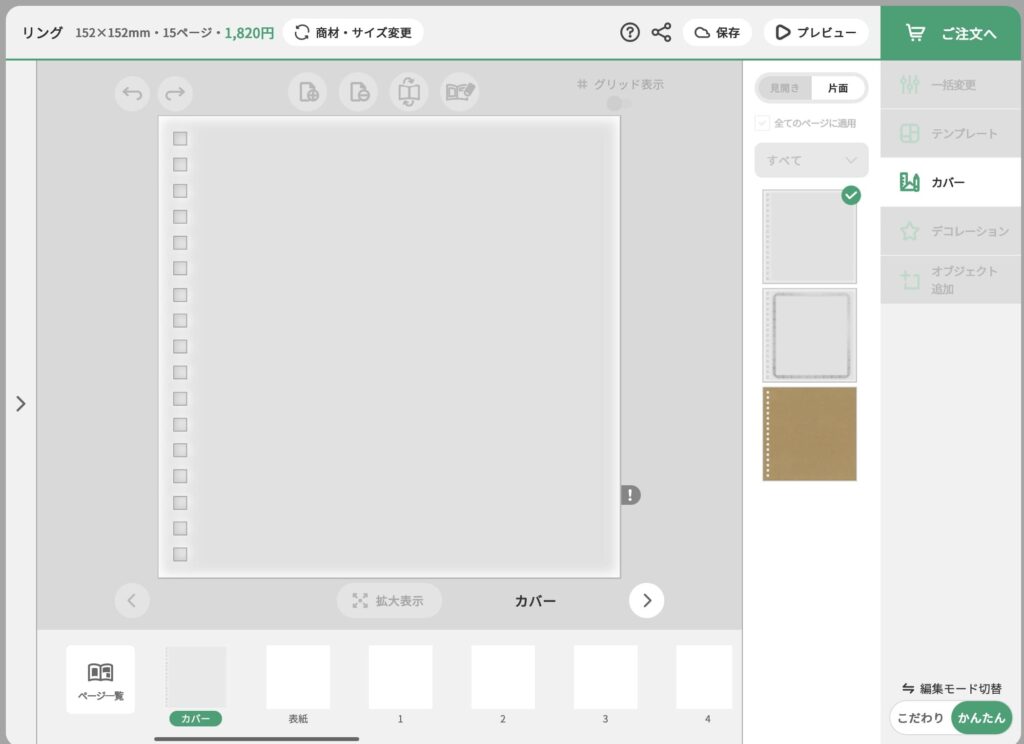
Task: Click the remove page icon
Action: tap(358, 92)
